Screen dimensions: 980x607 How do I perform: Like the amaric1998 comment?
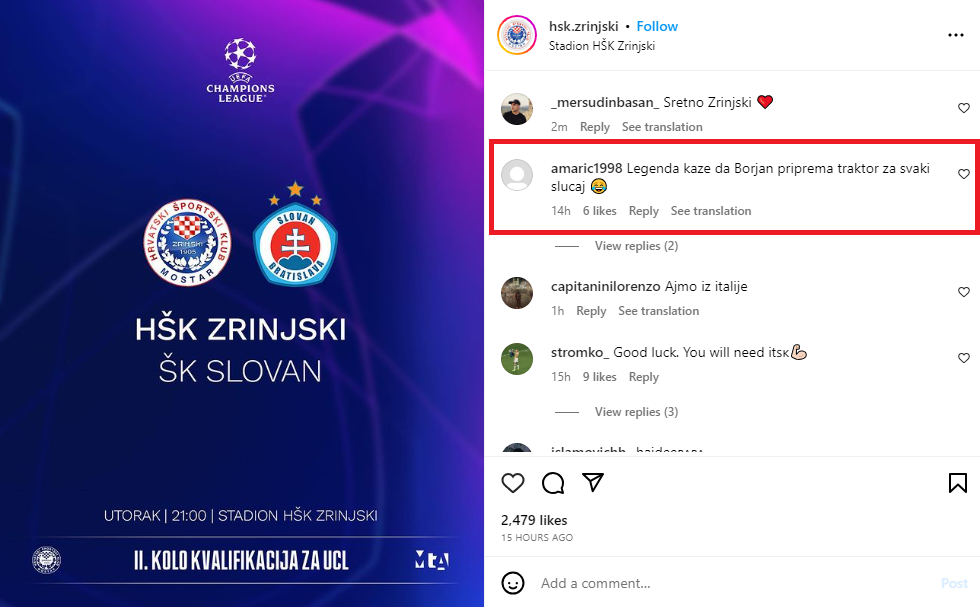pos(964,174)
